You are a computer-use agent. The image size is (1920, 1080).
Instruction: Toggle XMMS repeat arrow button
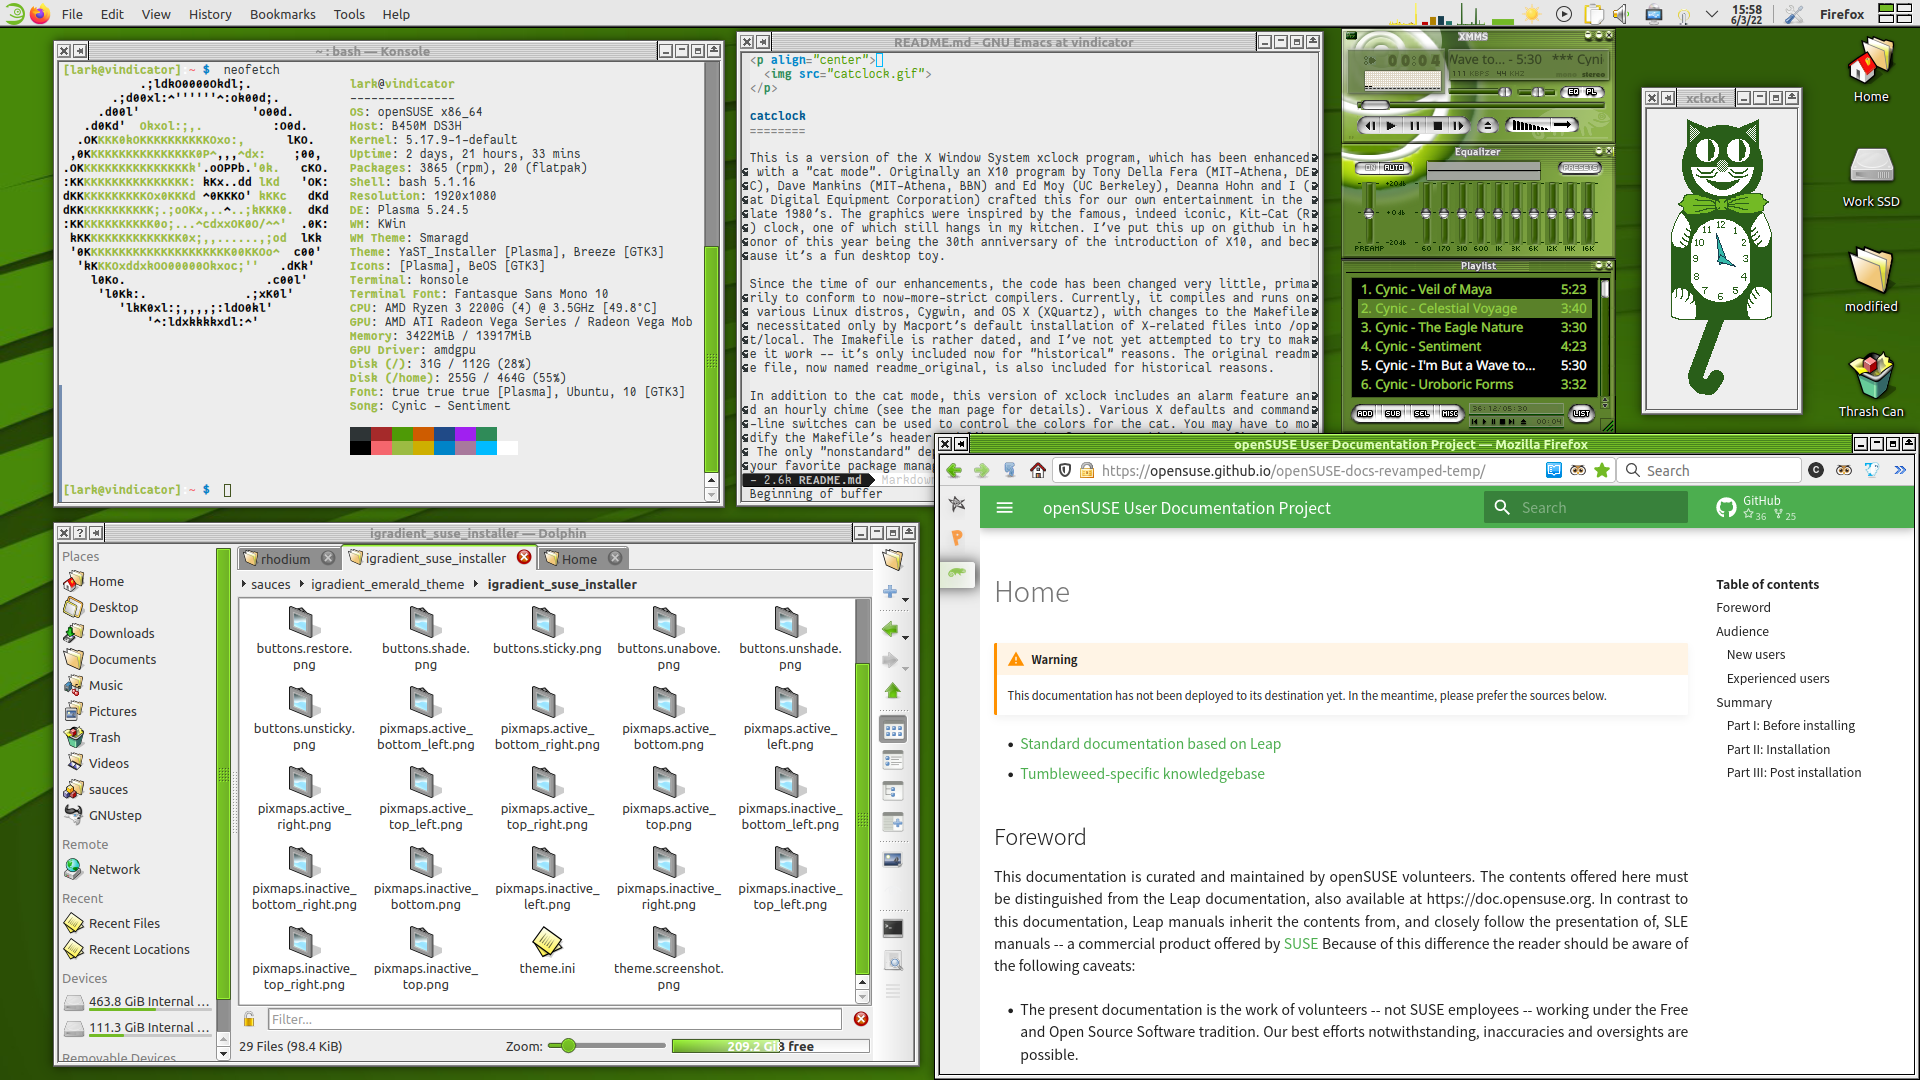(x=1563, y=125)
